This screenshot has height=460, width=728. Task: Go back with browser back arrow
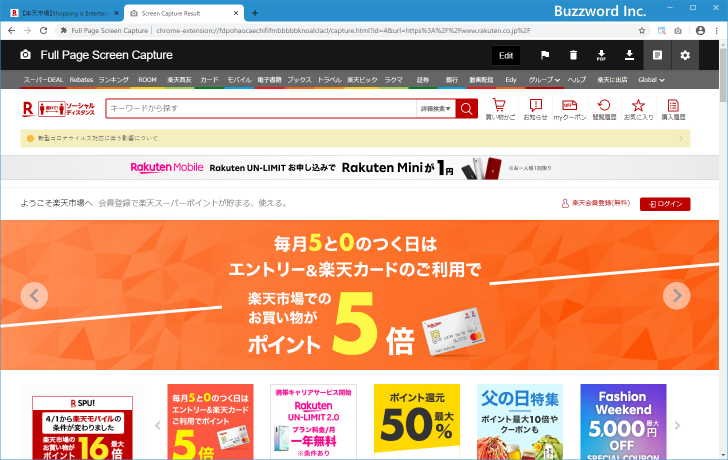click(12, 31)
